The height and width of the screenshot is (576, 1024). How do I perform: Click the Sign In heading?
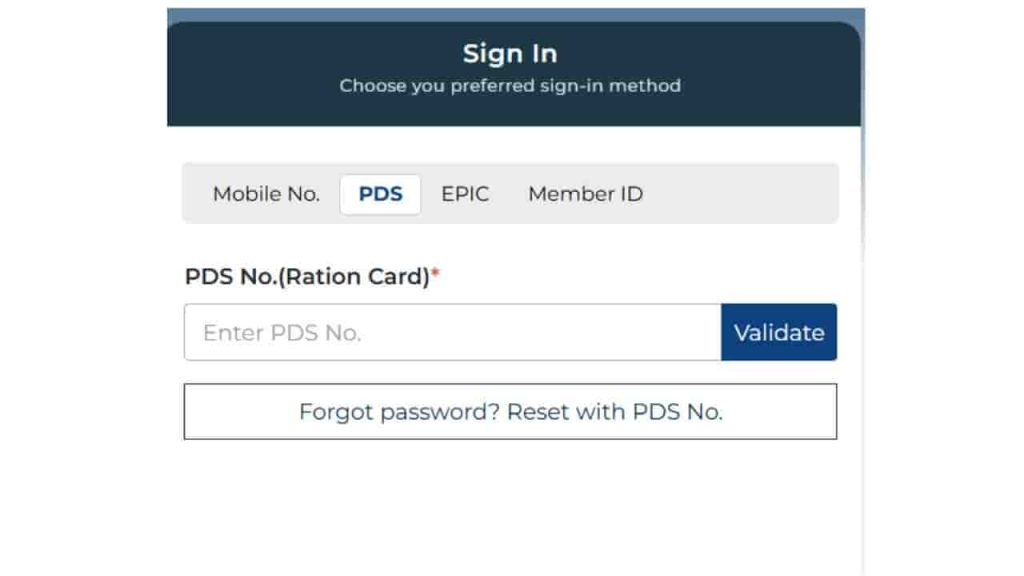coord(510,54)
